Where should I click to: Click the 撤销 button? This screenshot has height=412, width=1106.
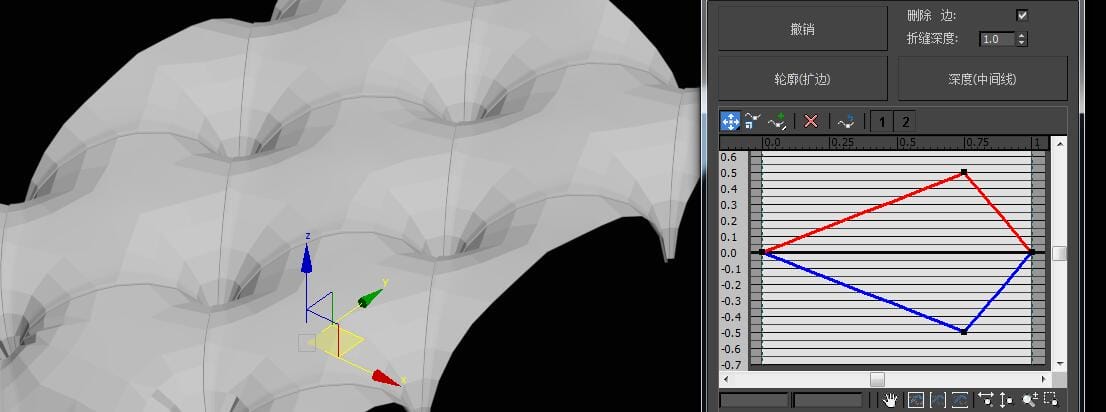[802, 29]
